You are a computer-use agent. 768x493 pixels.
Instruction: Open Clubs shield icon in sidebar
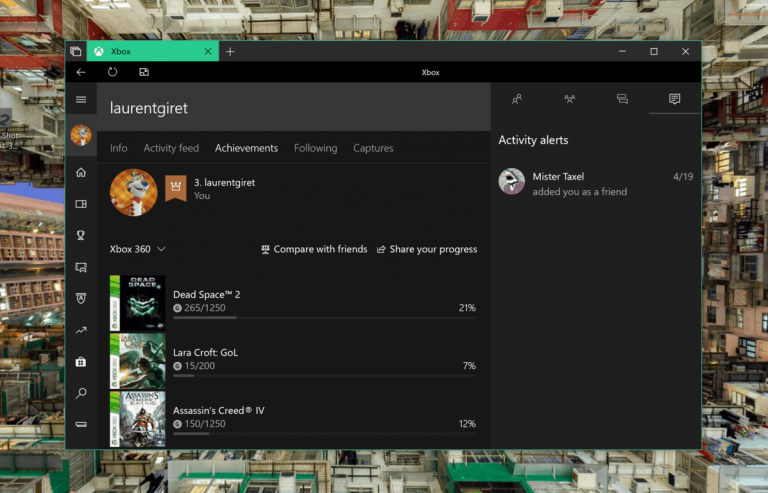click(x=81, y=298)
